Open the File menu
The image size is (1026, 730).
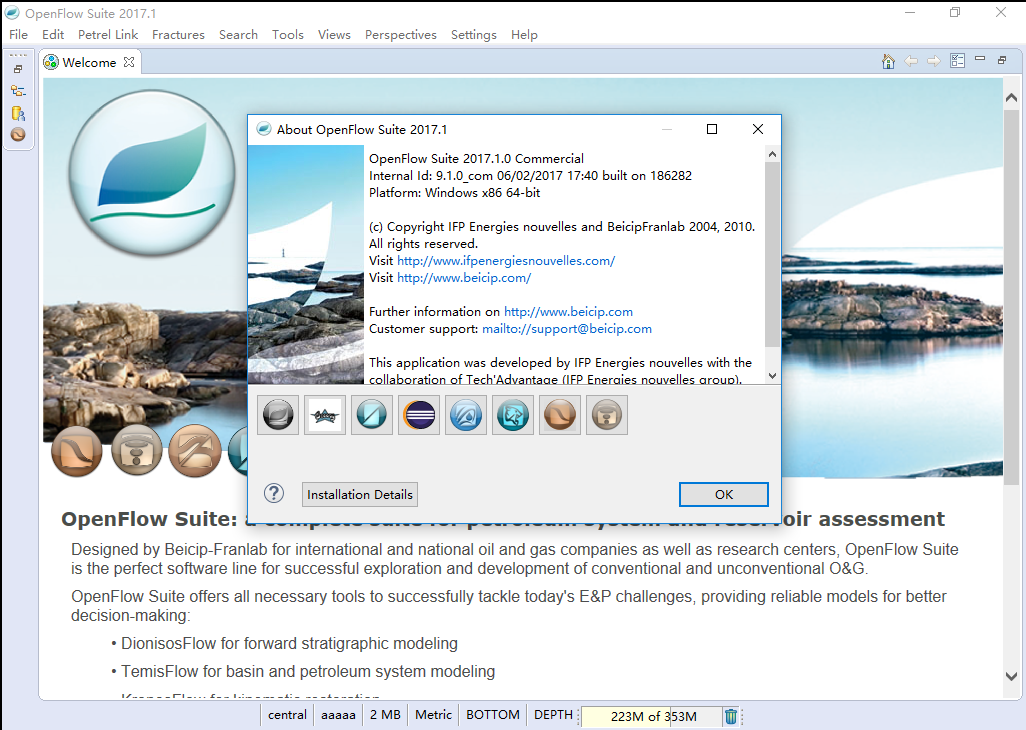pos(18,35)
